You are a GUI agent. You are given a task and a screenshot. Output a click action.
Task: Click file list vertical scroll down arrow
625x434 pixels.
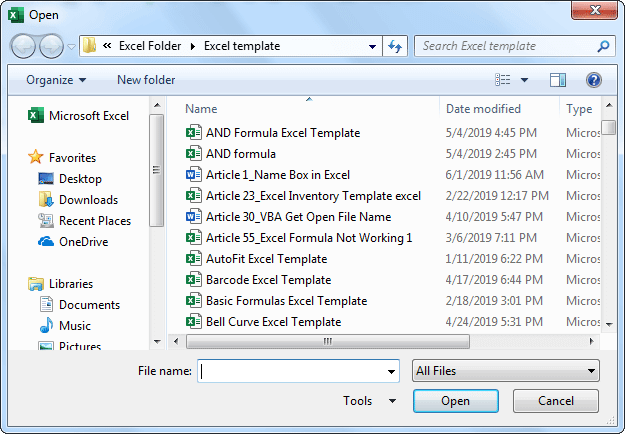609,324
